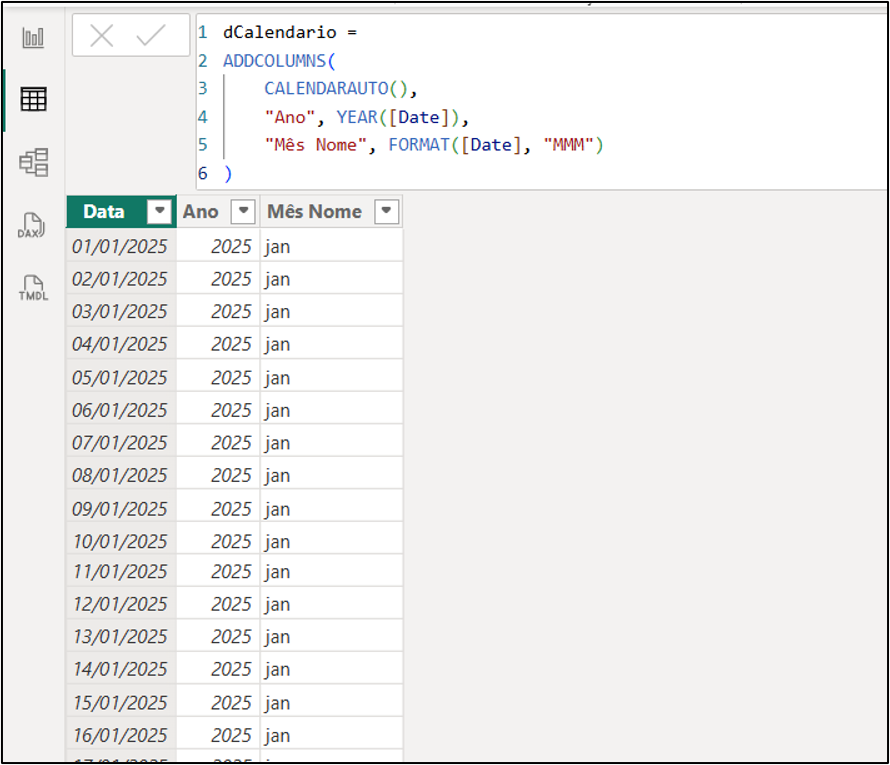Select date cell 08/01/2025
The width and height of the screenshot is (890, 765).
[121, 474]
